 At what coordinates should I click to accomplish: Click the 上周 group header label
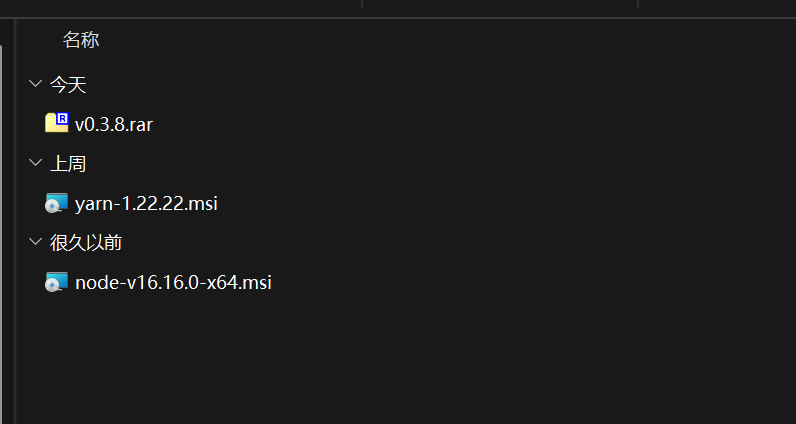(x=68, y=164)
